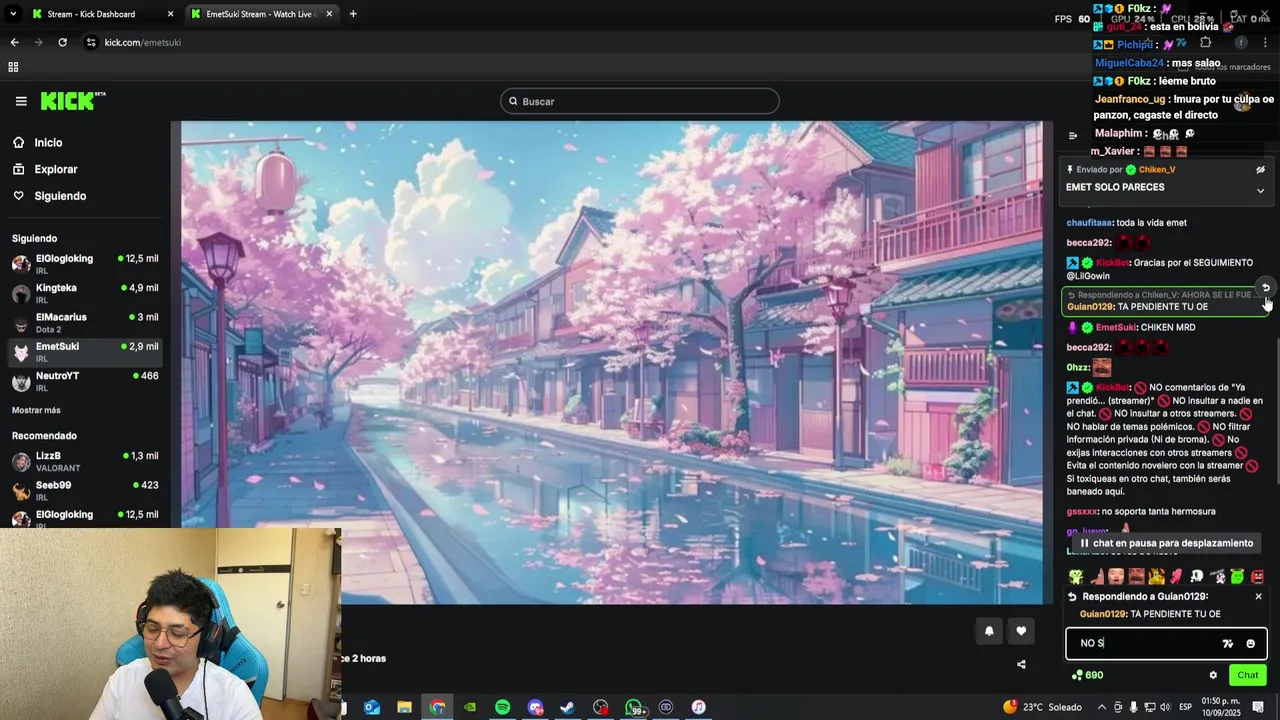Go to Inicio in the sidebar

48,143
